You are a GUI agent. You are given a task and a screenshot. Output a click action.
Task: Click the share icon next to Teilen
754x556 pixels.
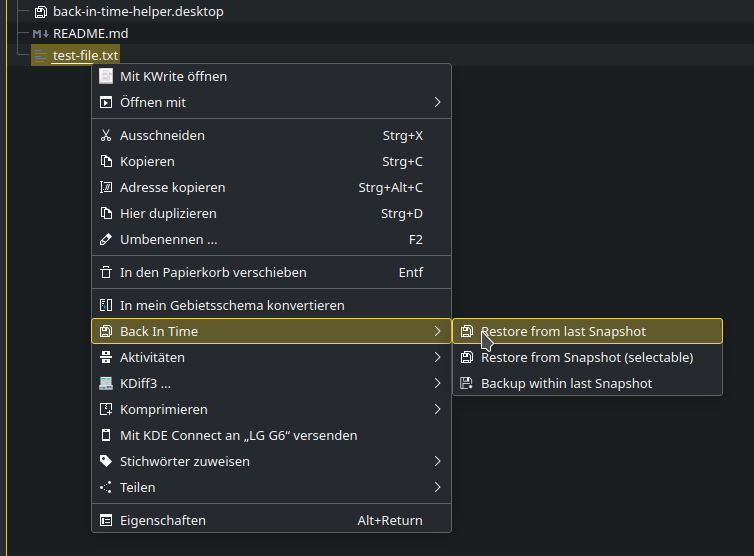106,487
